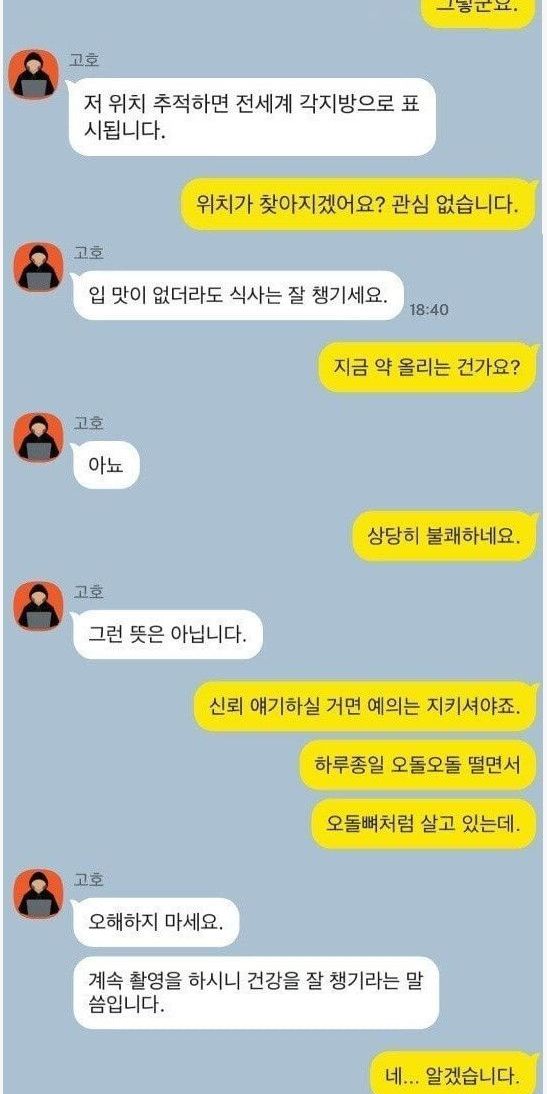Screen dimensions: 547x1094
Task: Select the bubble 그런 뜻은 아닙니다
Action: click(x=168, y=635)
